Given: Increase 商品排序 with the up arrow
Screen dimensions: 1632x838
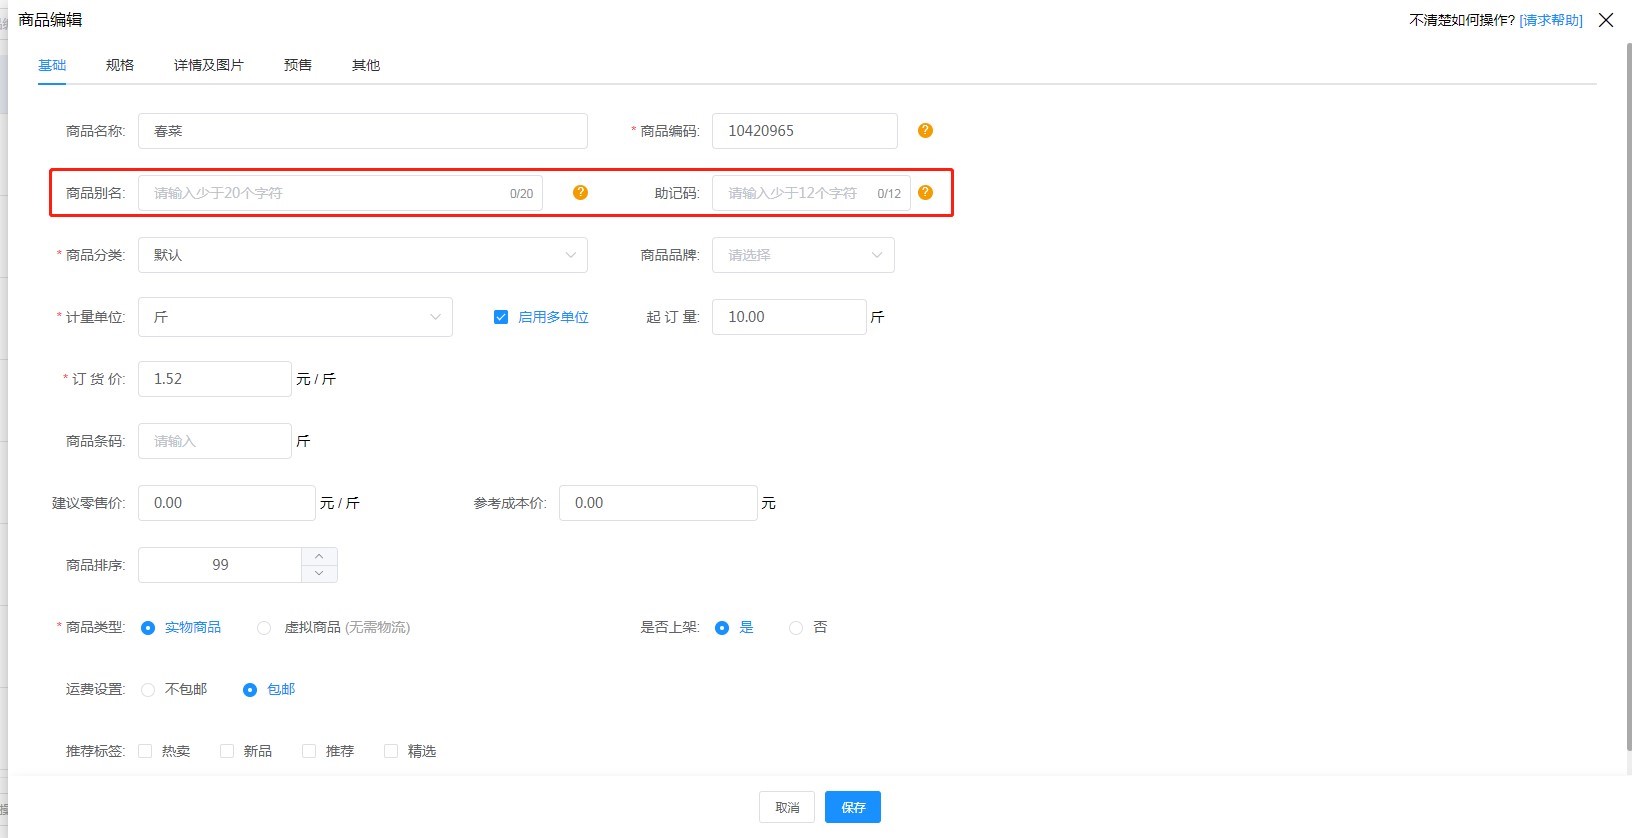Looking at the screenshot, I should 319,557.
